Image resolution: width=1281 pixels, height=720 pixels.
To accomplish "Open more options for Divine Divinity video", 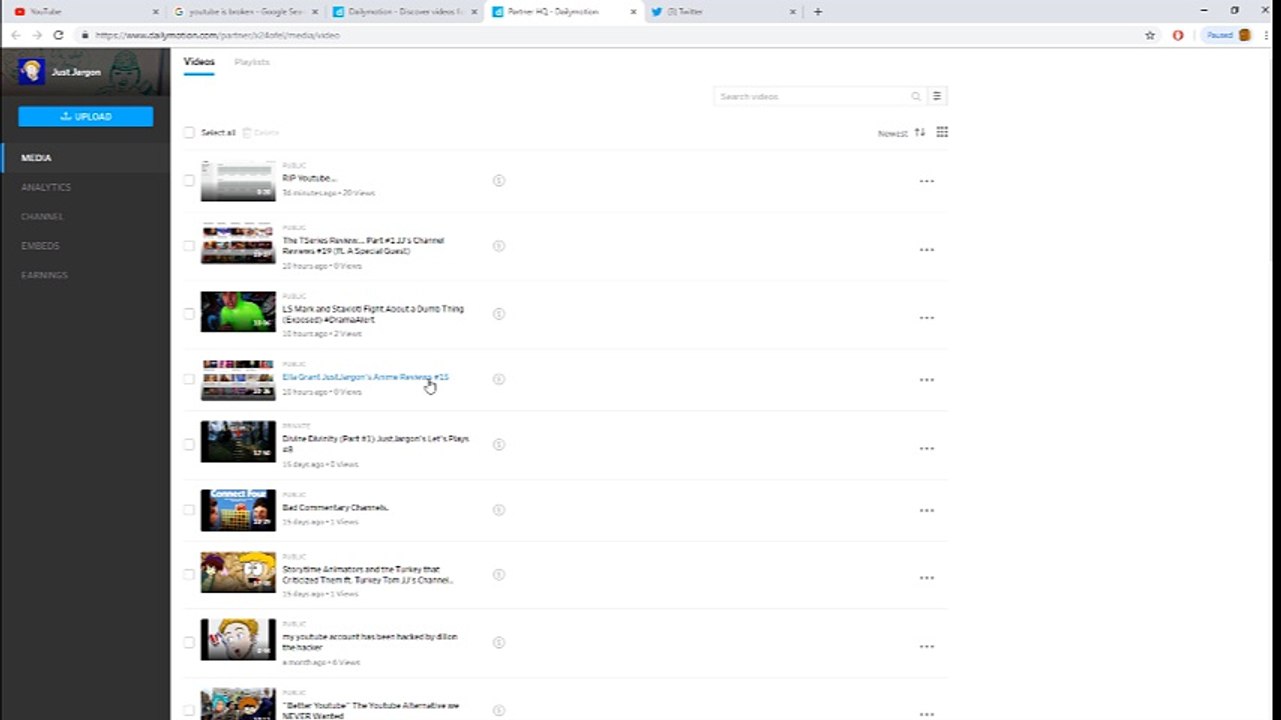I will point(927,448).
